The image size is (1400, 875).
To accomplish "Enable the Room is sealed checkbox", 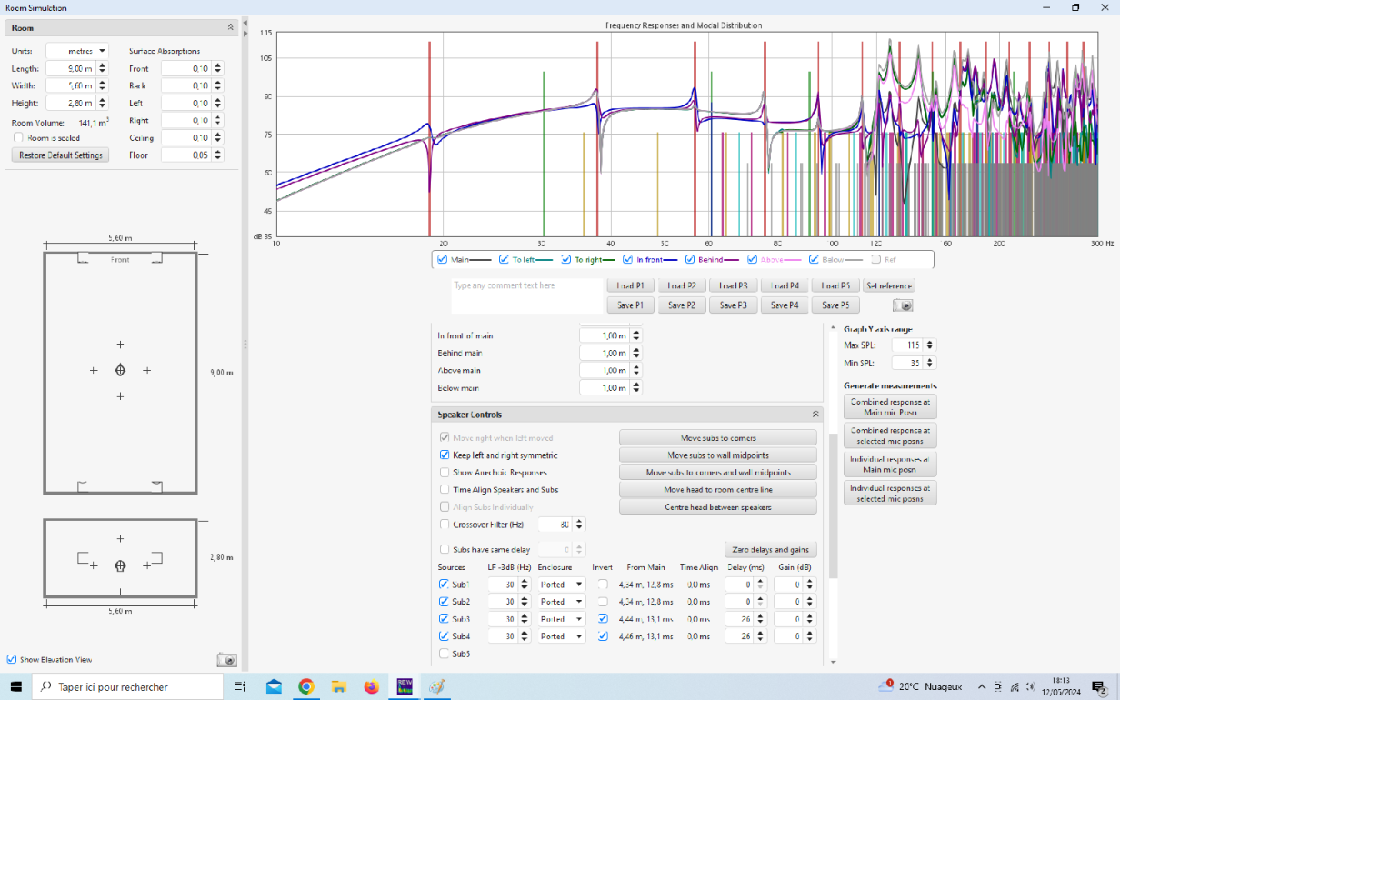I will pyautogui.click(x=18, y=138).
